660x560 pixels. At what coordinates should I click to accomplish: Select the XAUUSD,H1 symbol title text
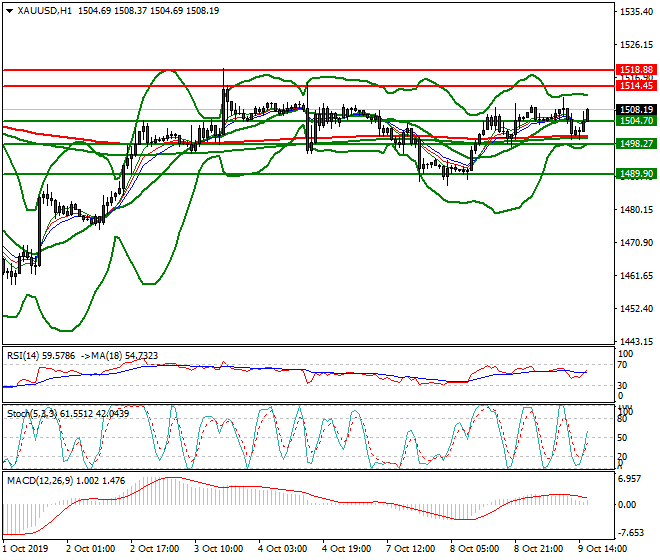click(x=44, y=11)
